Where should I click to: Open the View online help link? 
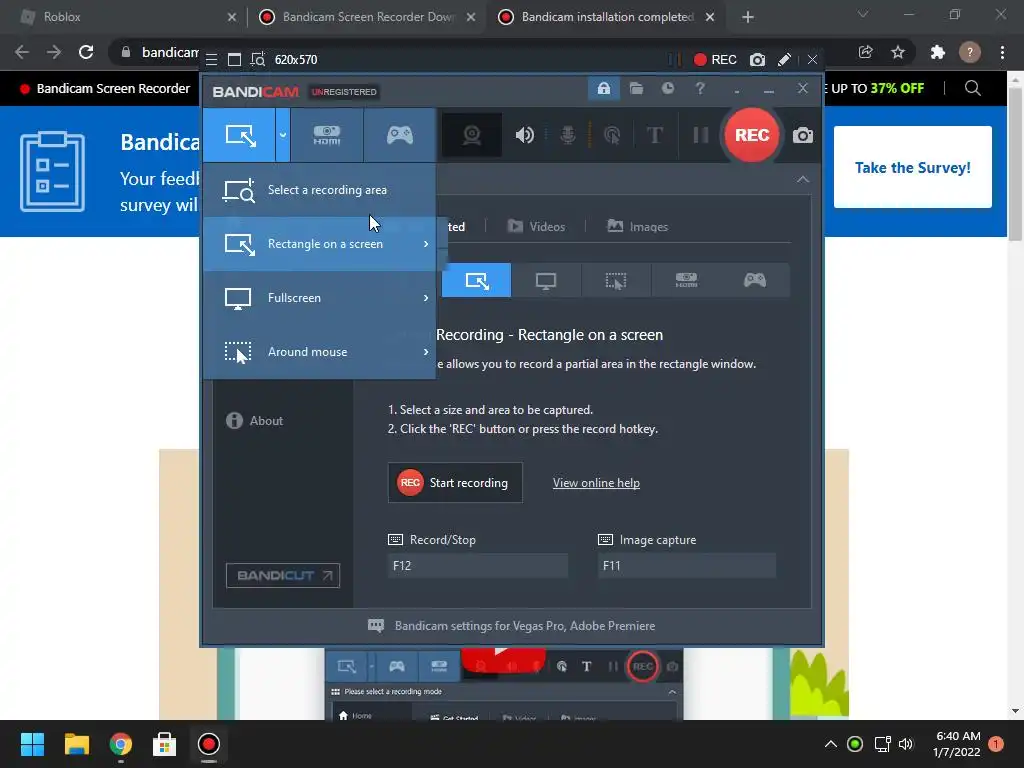click(x=596, y=483)
